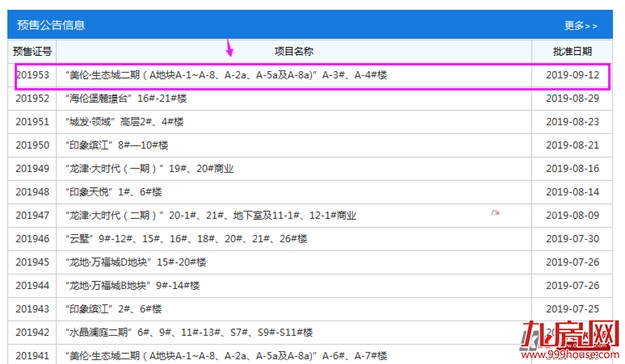The width and height of the screenshot is (625, 364).
Task: Select permit number 201941
Action: 32,356
